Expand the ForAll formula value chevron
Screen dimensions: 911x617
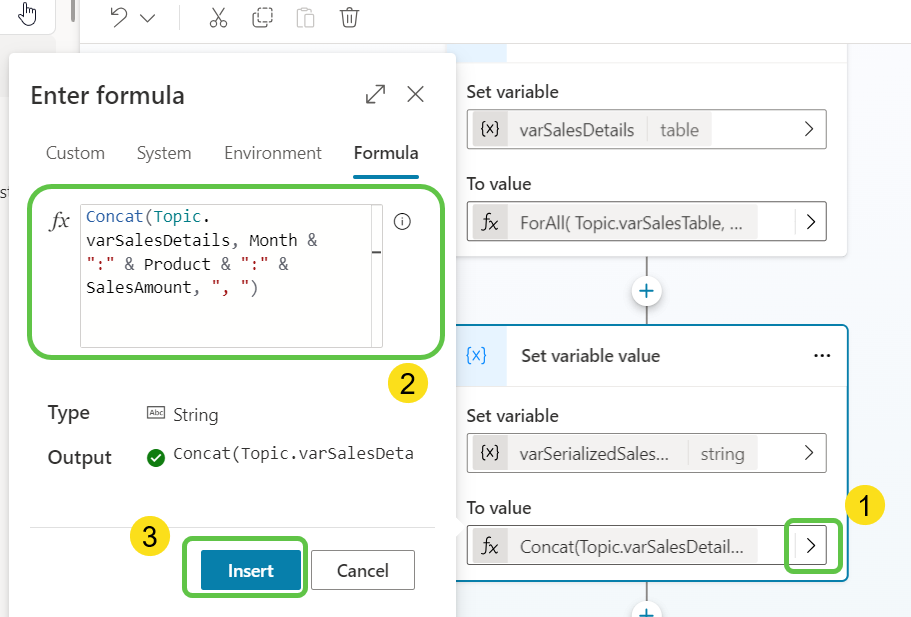810,222
